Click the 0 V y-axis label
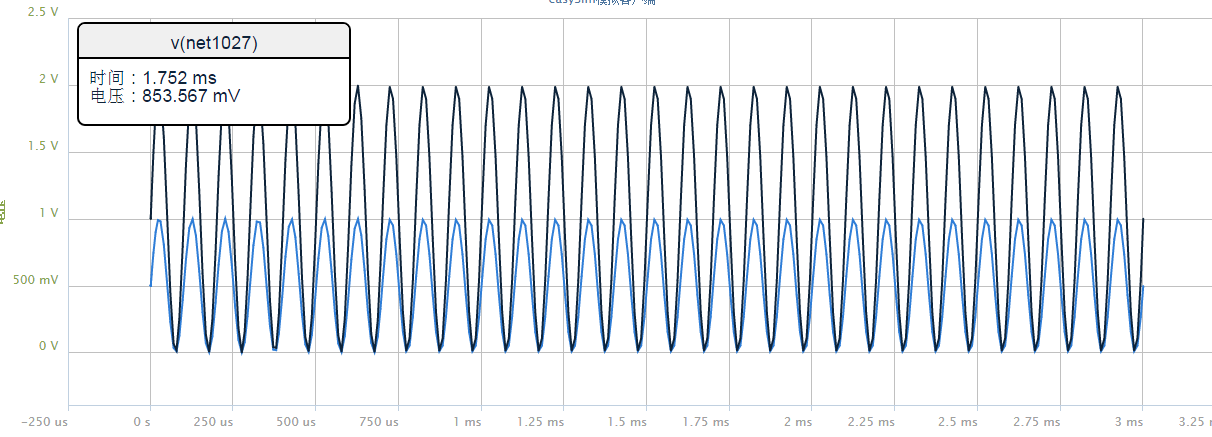This screenshot has height=437, width=1212. click(48, 346)
